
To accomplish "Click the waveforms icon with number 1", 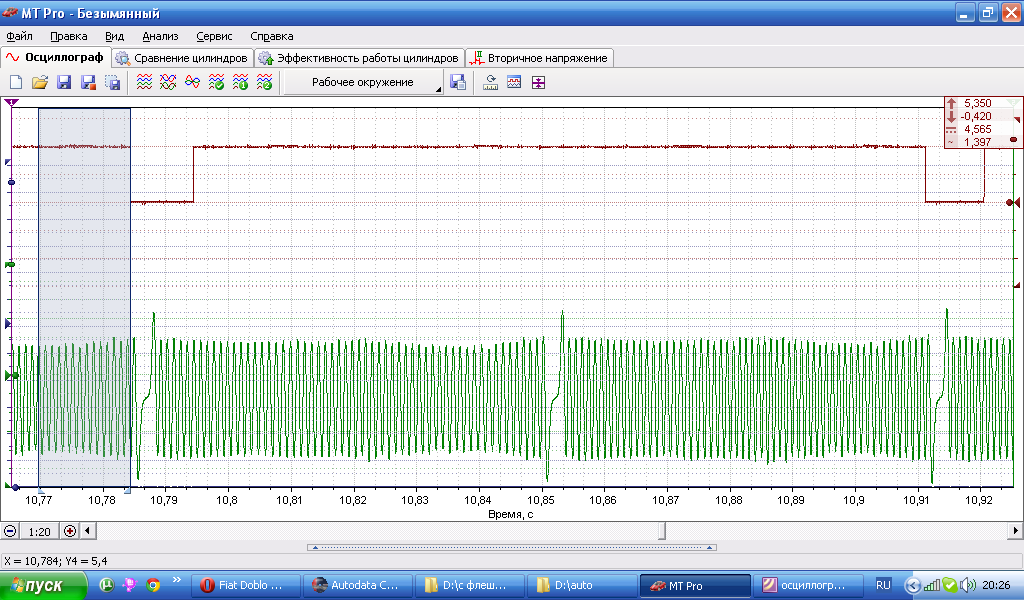I will 240,82.
